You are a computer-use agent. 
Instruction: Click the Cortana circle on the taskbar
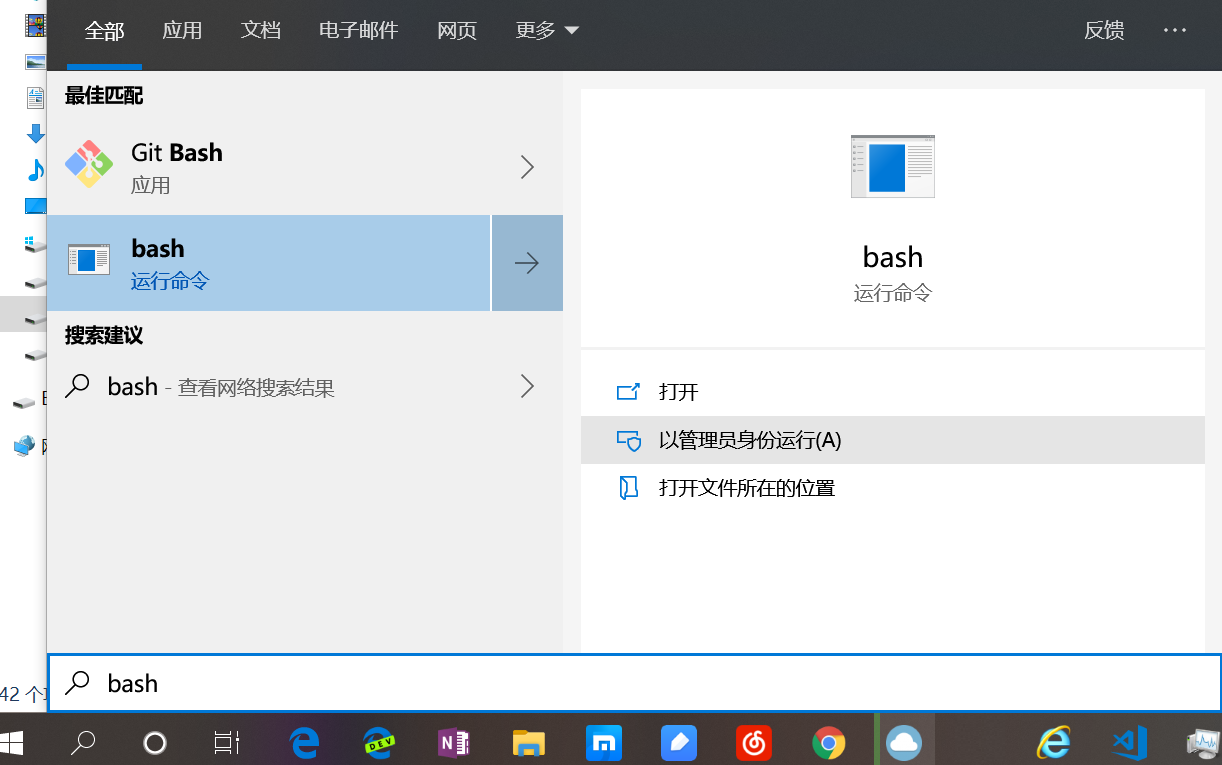155,743
